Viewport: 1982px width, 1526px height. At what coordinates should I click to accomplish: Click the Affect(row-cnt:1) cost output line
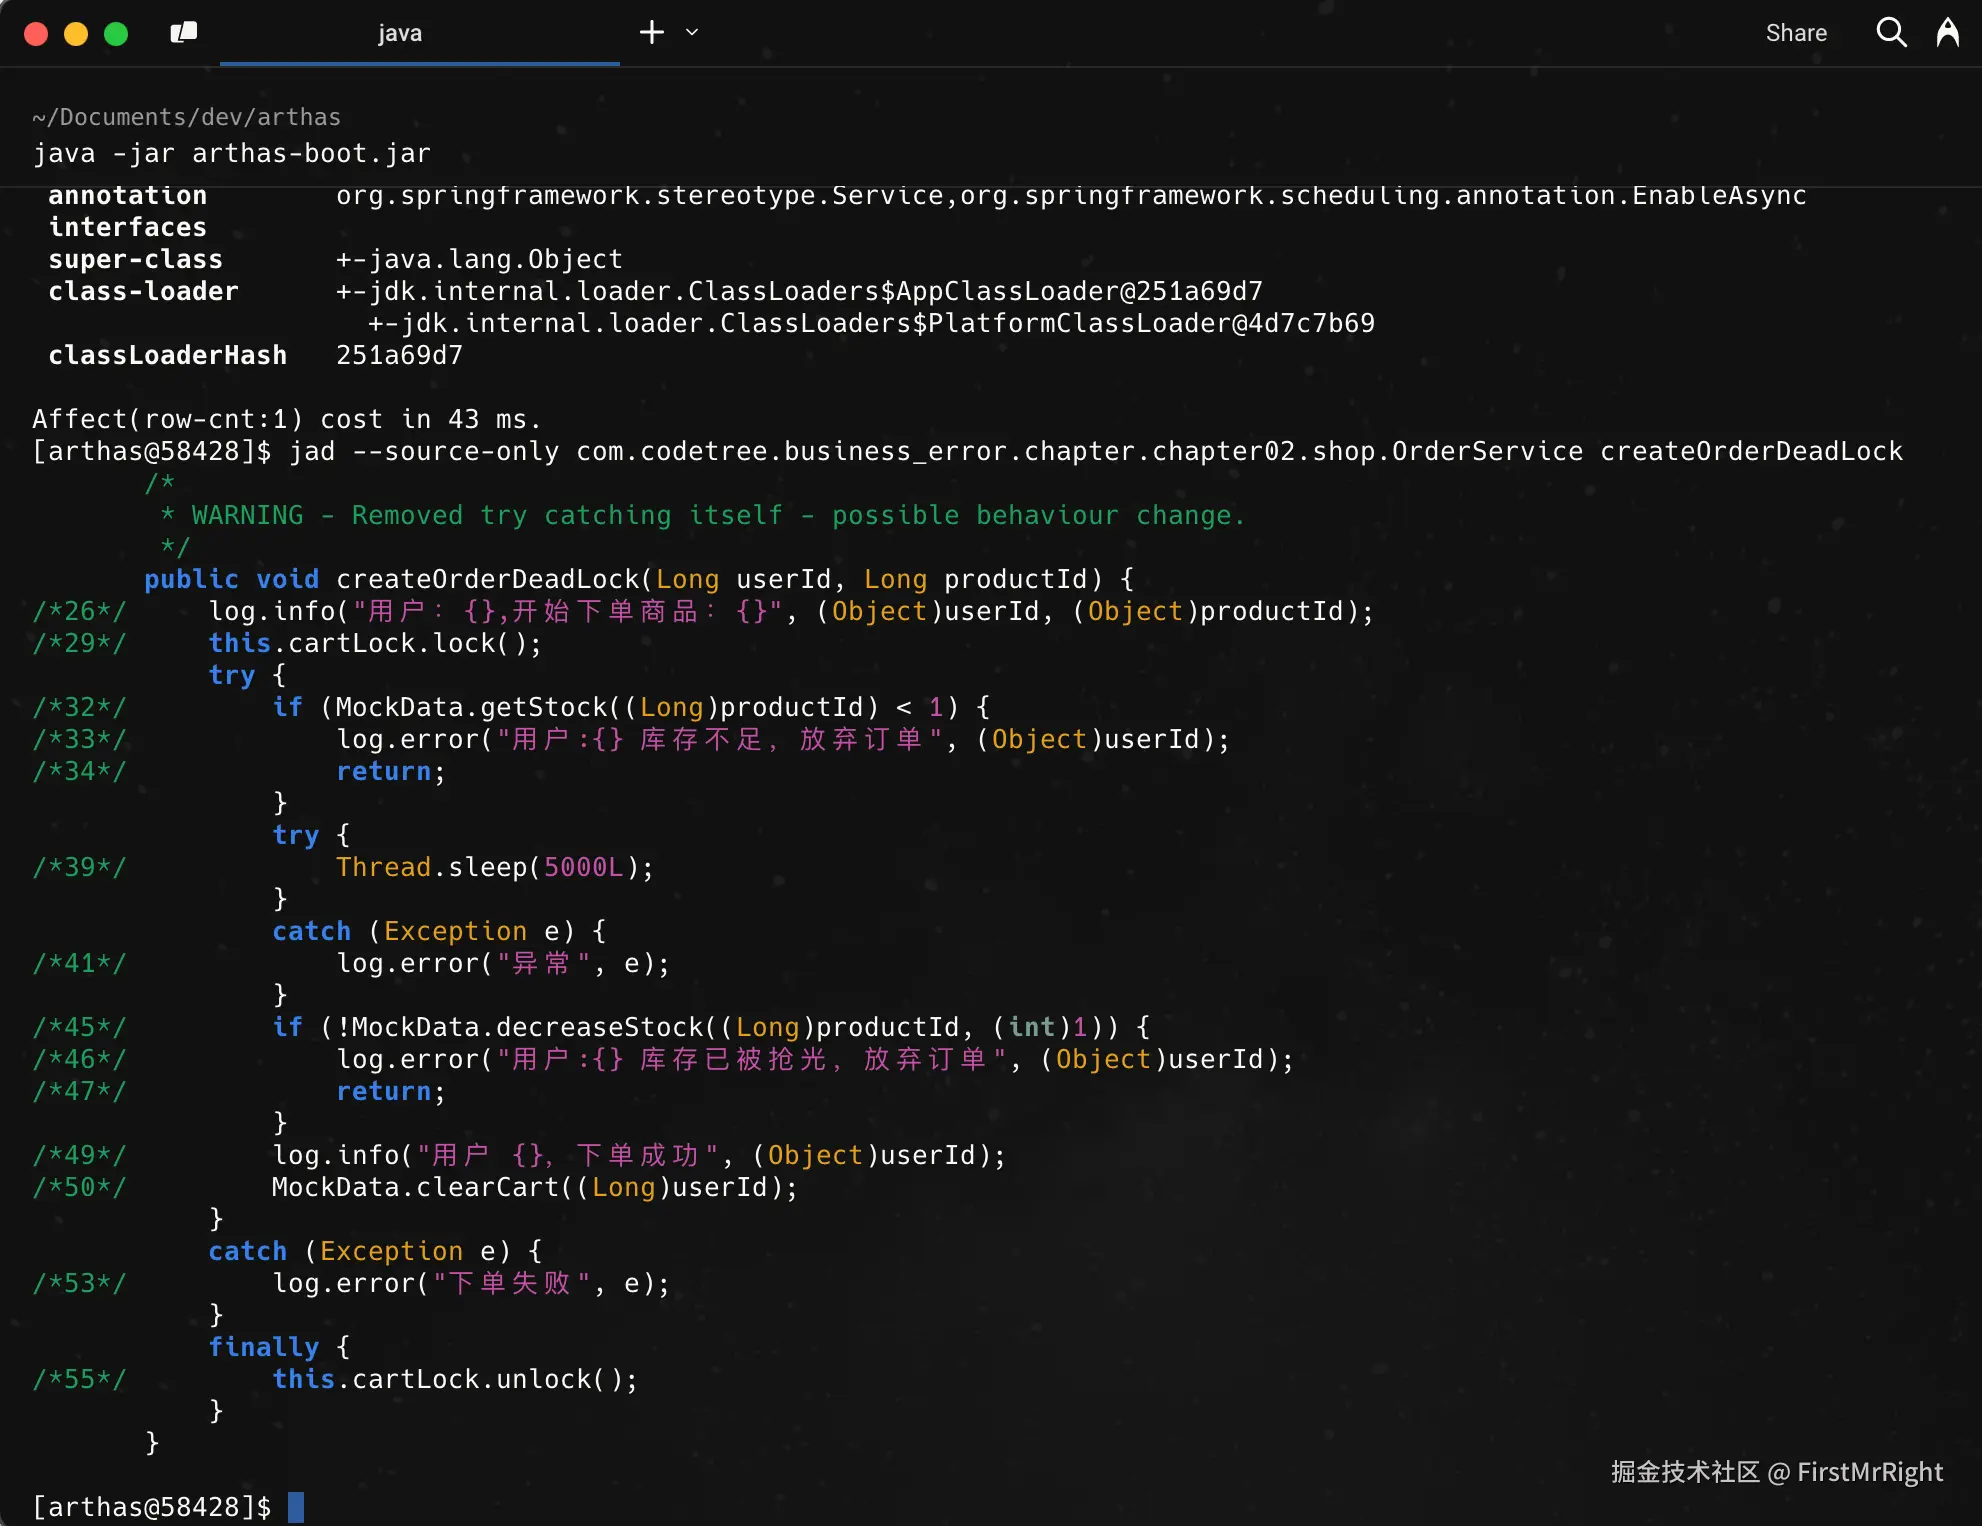coord(287,419)
